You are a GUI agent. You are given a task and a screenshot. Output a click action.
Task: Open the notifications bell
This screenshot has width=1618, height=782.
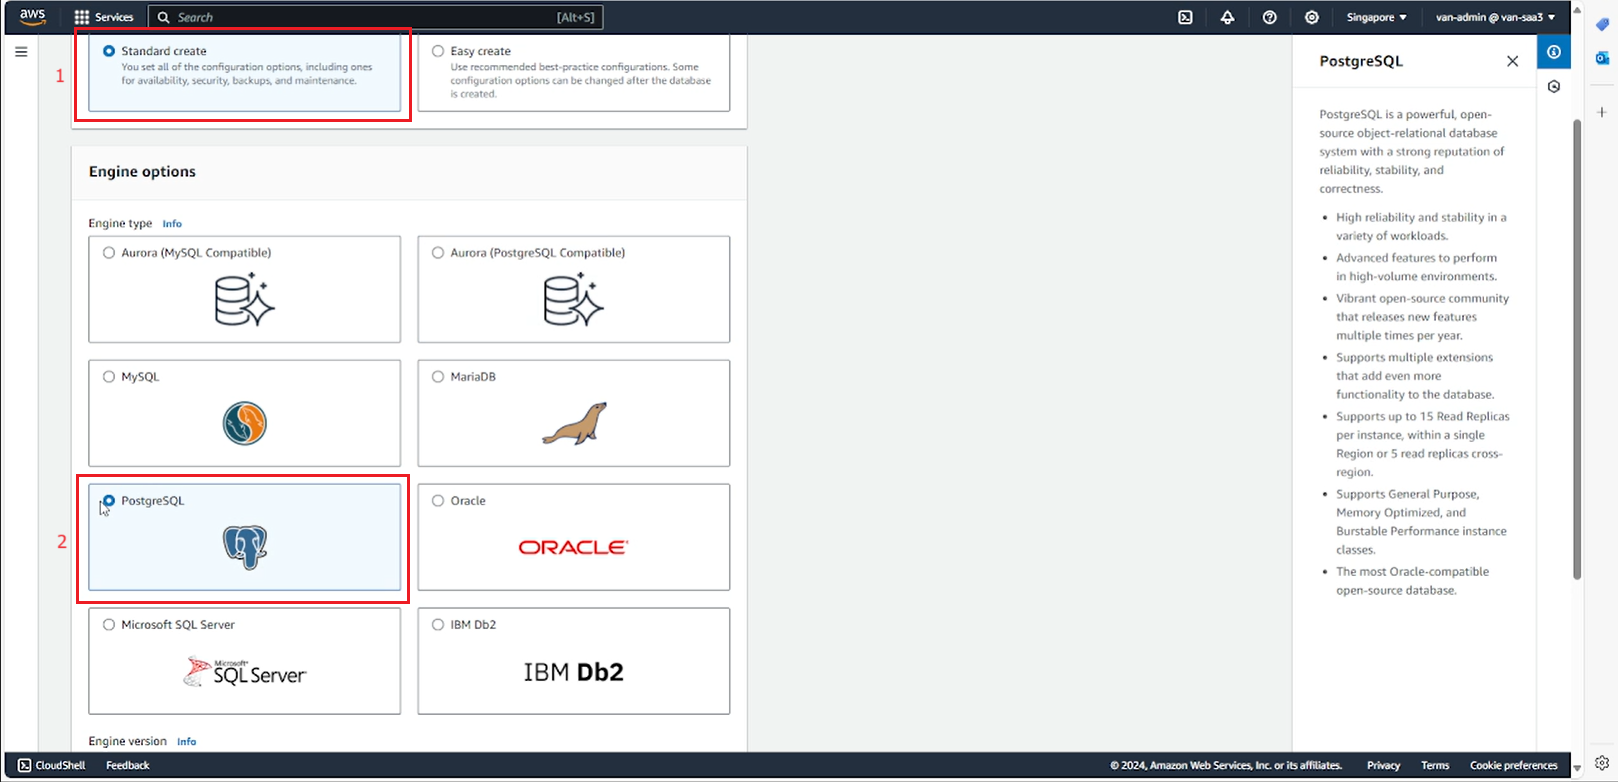pos(1227,17)
